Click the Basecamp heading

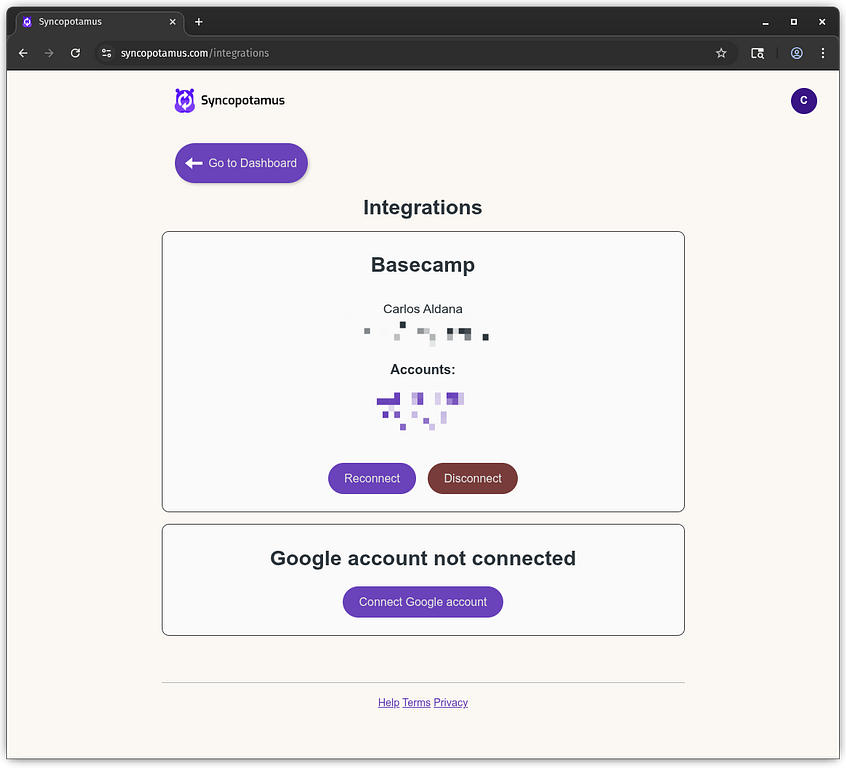coord(423,264)
